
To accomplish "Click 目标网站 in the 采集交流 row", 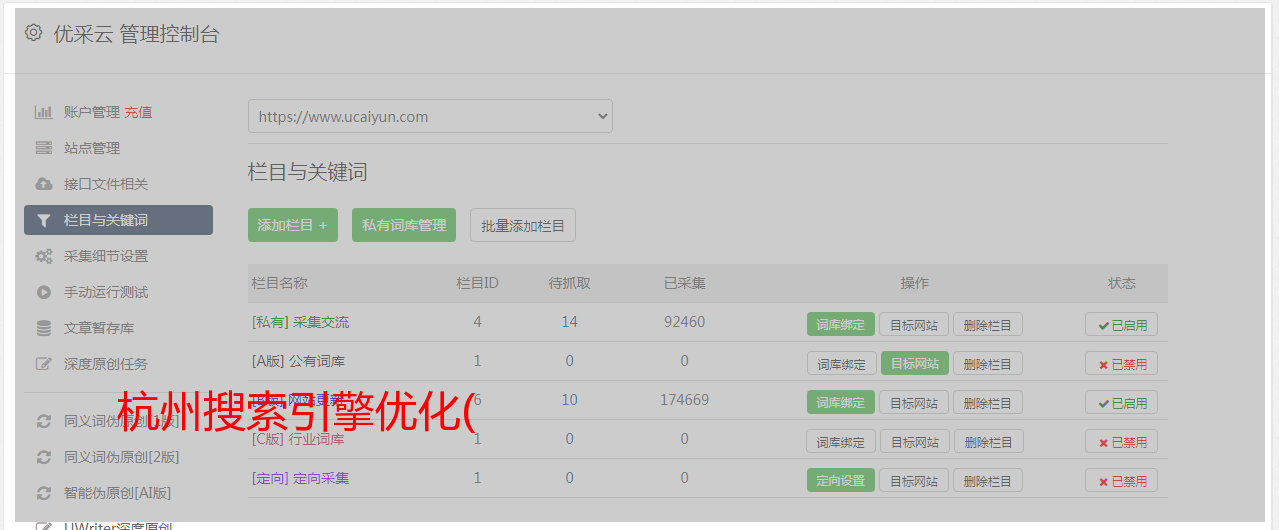I will pyautogui.click(x=915, y=324).
